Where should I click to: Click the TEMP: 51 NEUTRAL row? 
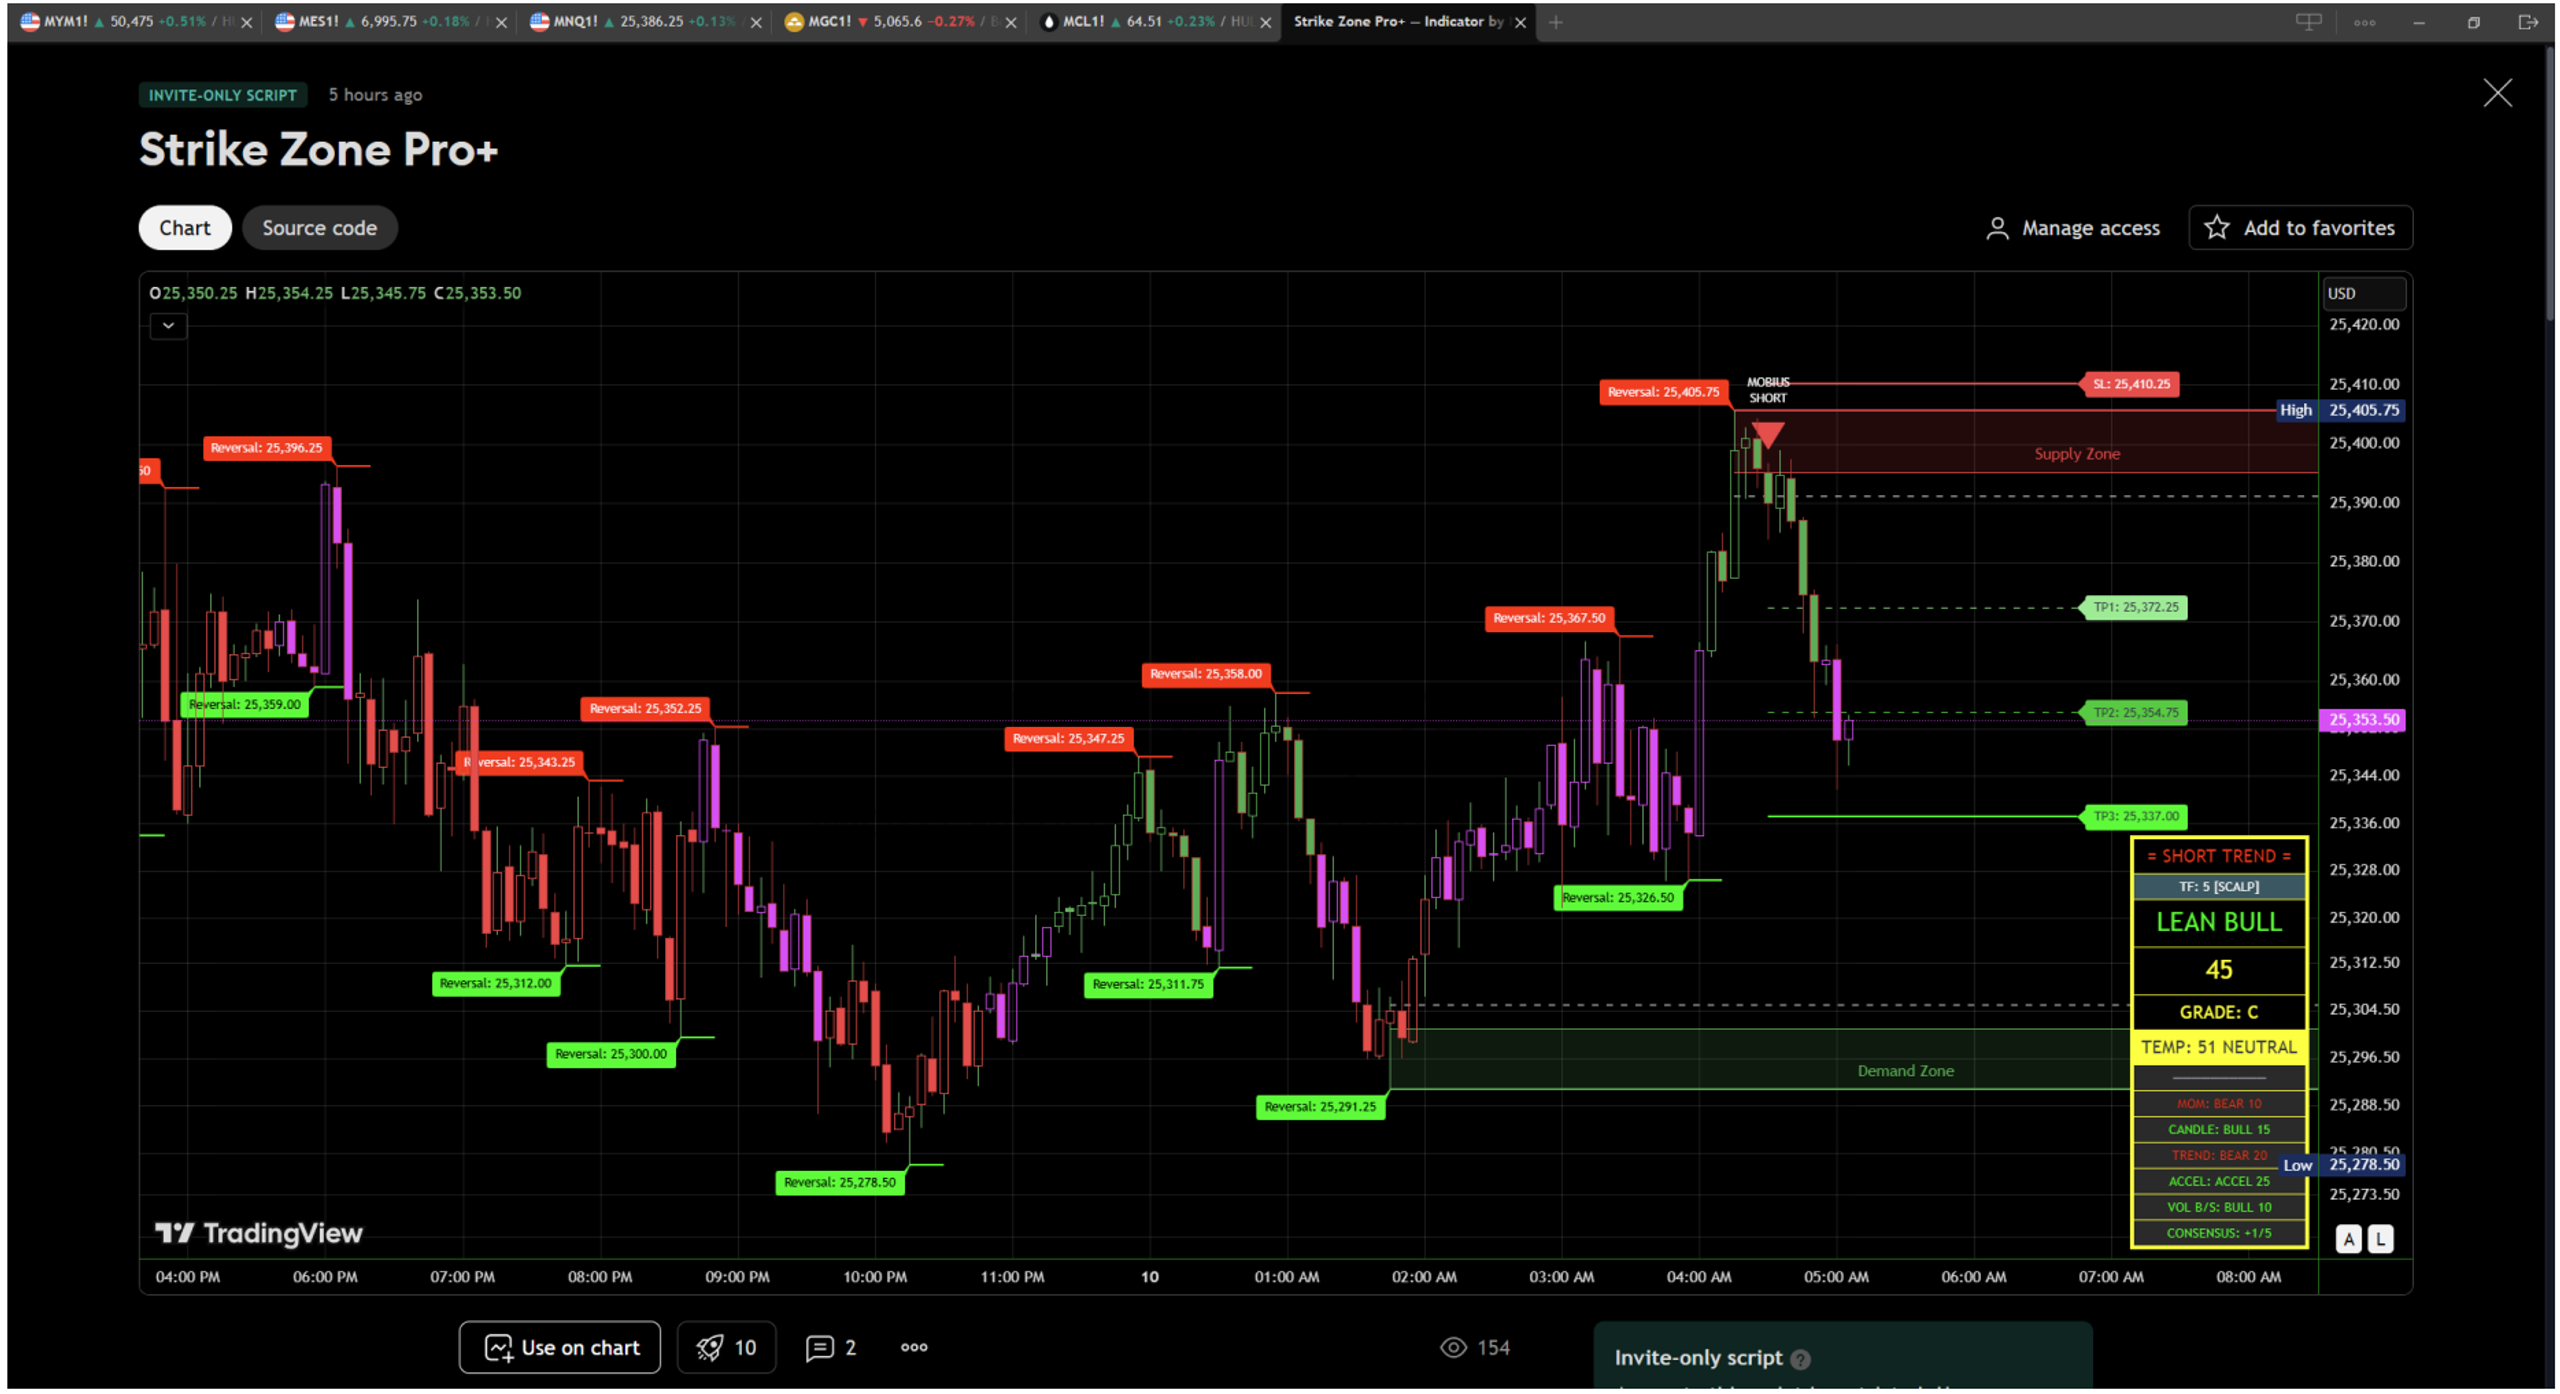(x=2219, y=1048)
